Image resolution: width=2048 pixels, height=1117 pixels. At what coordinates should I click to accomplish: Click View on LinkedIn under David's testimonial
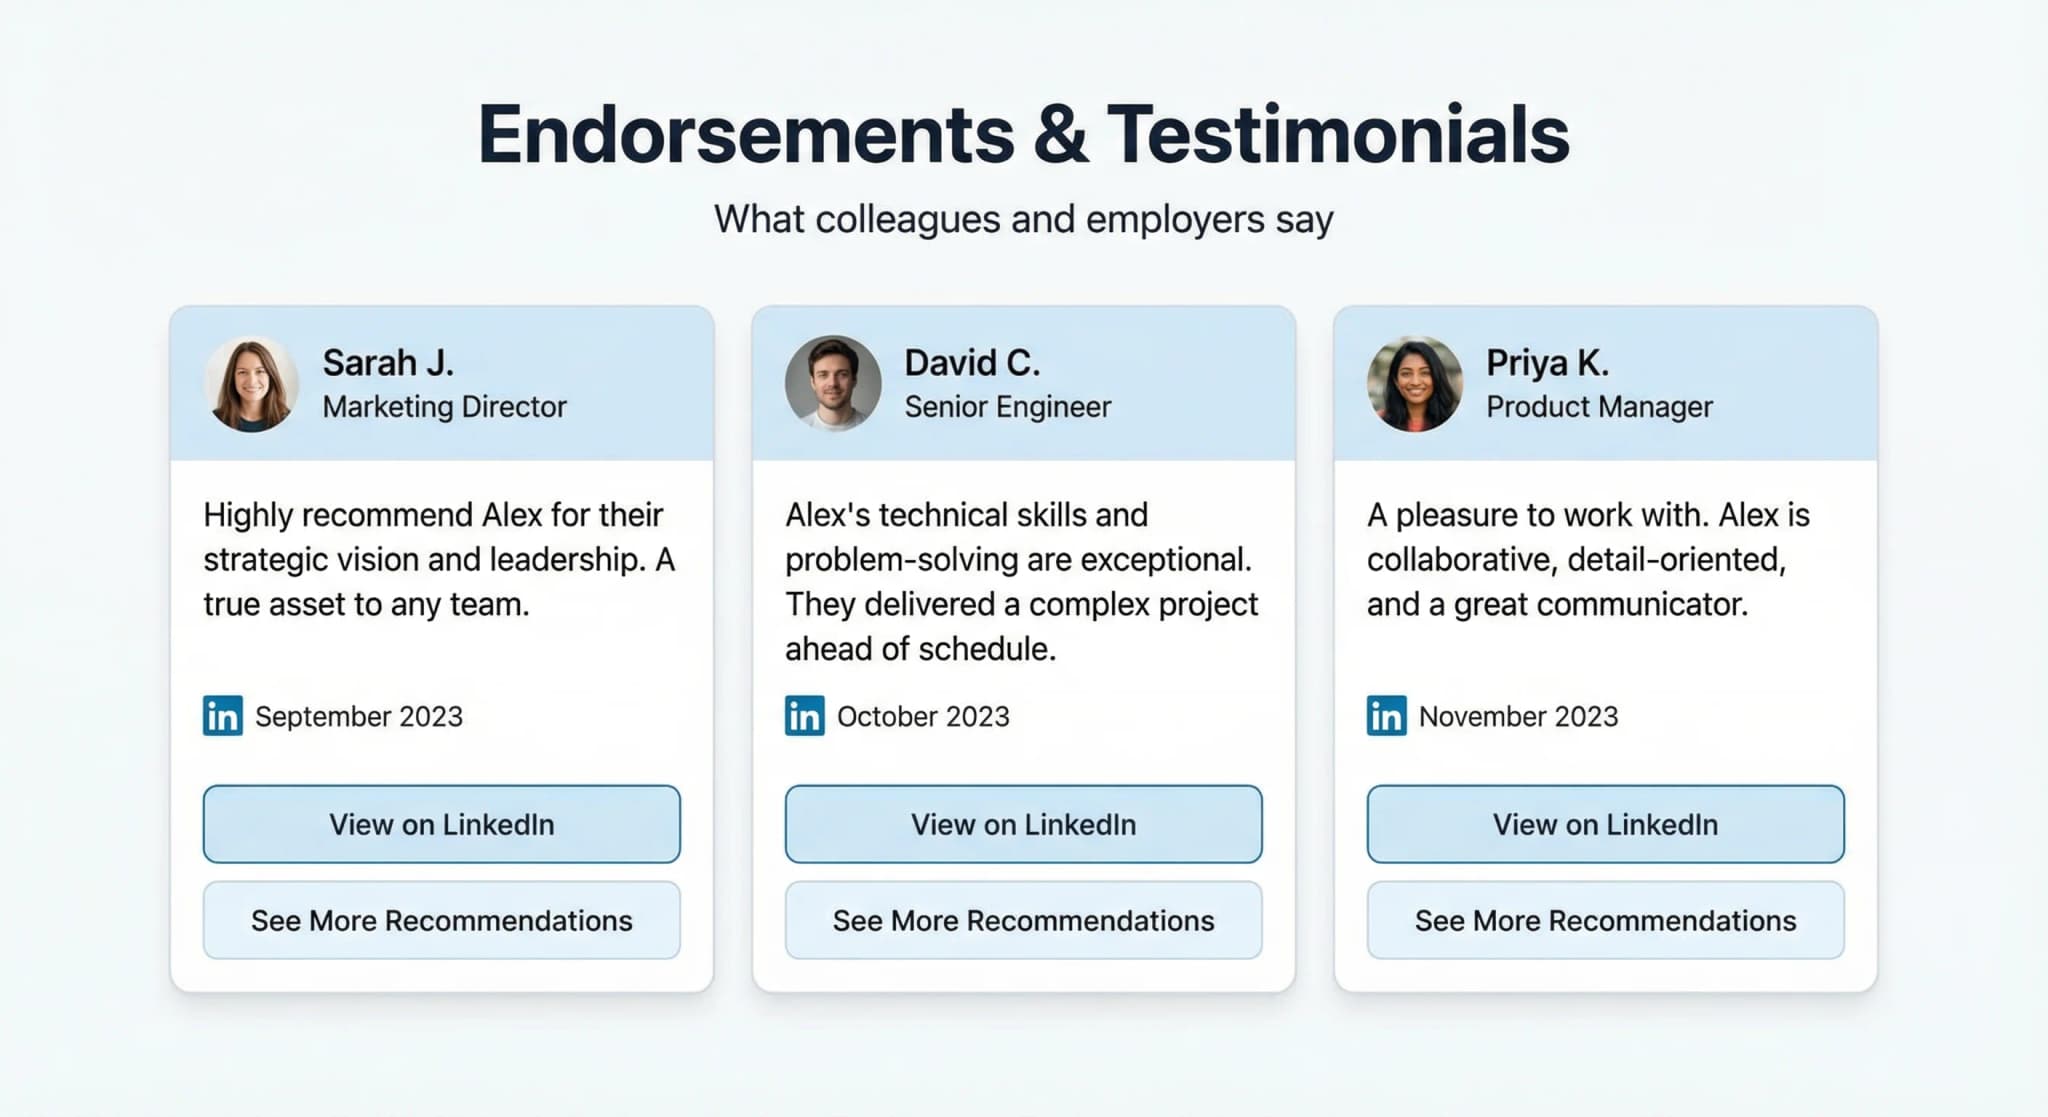coord(1022,824)
